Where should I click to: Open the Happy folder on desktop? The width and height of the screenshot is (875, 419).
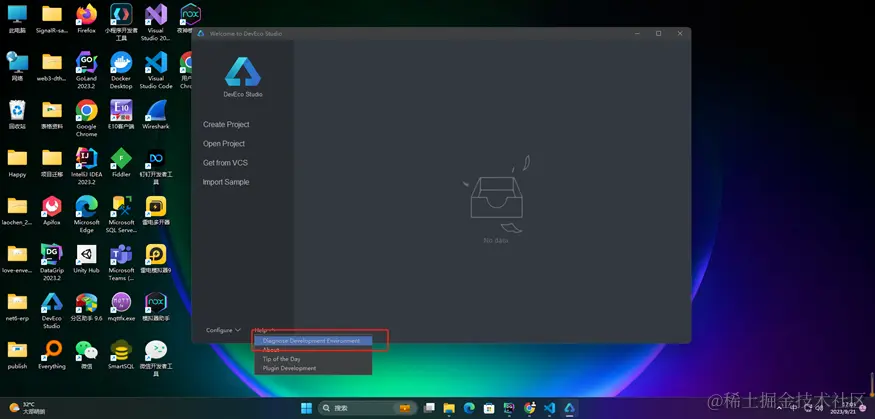17,163
